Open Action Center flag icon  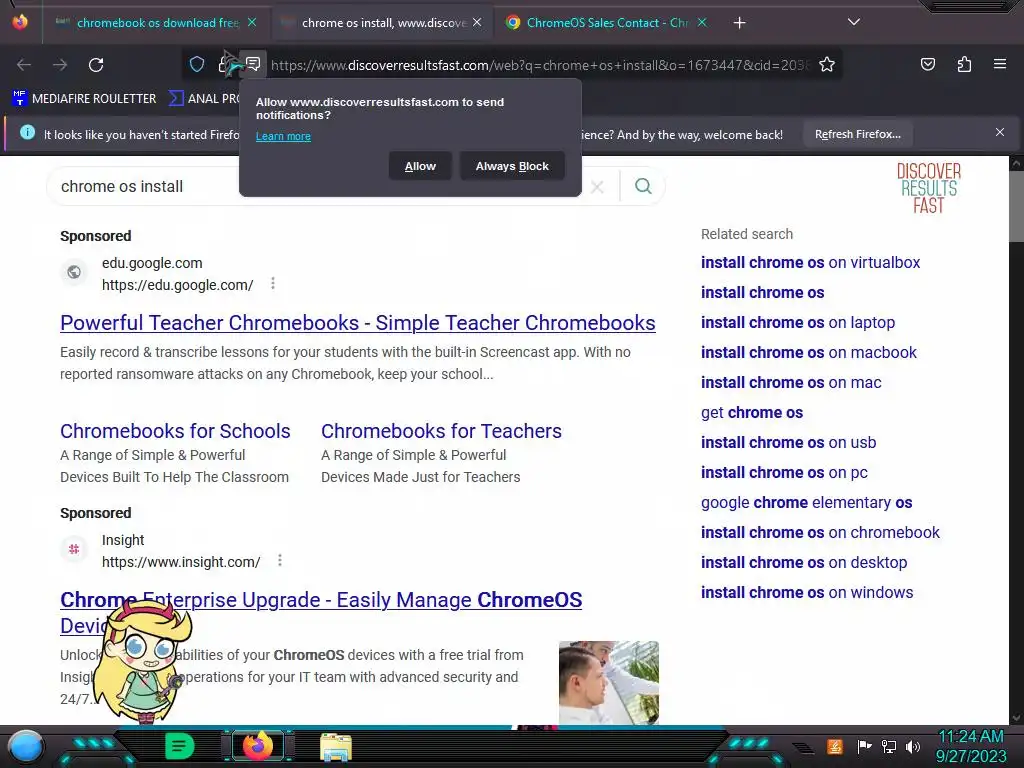click(864, 746)
